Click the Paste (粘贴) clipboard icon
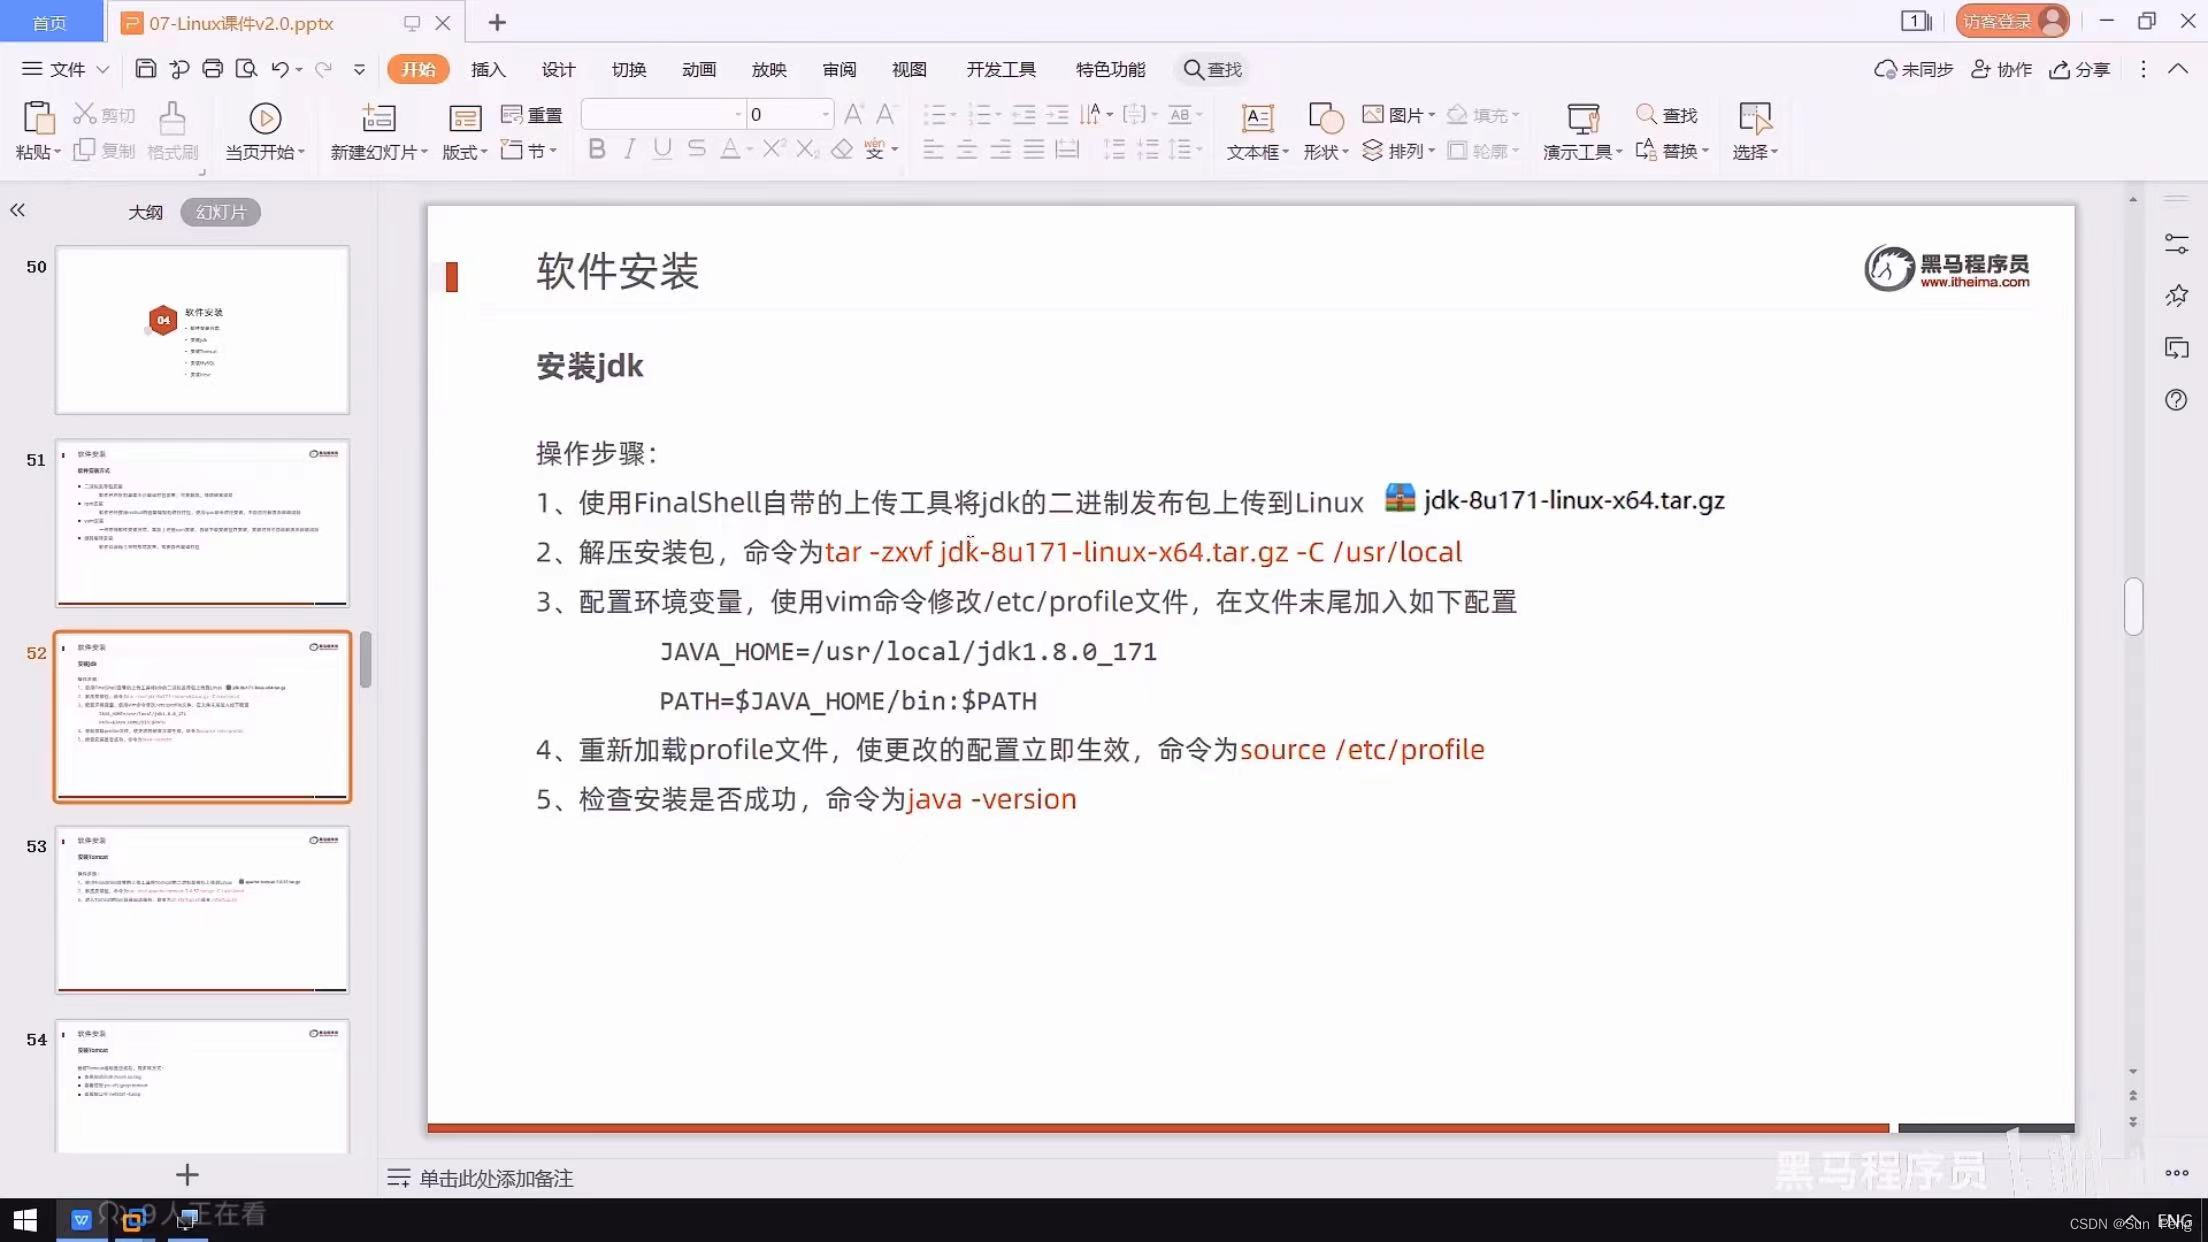Screen dimensions: 2208x1242 pyautogui.click(x=38, y=118)
